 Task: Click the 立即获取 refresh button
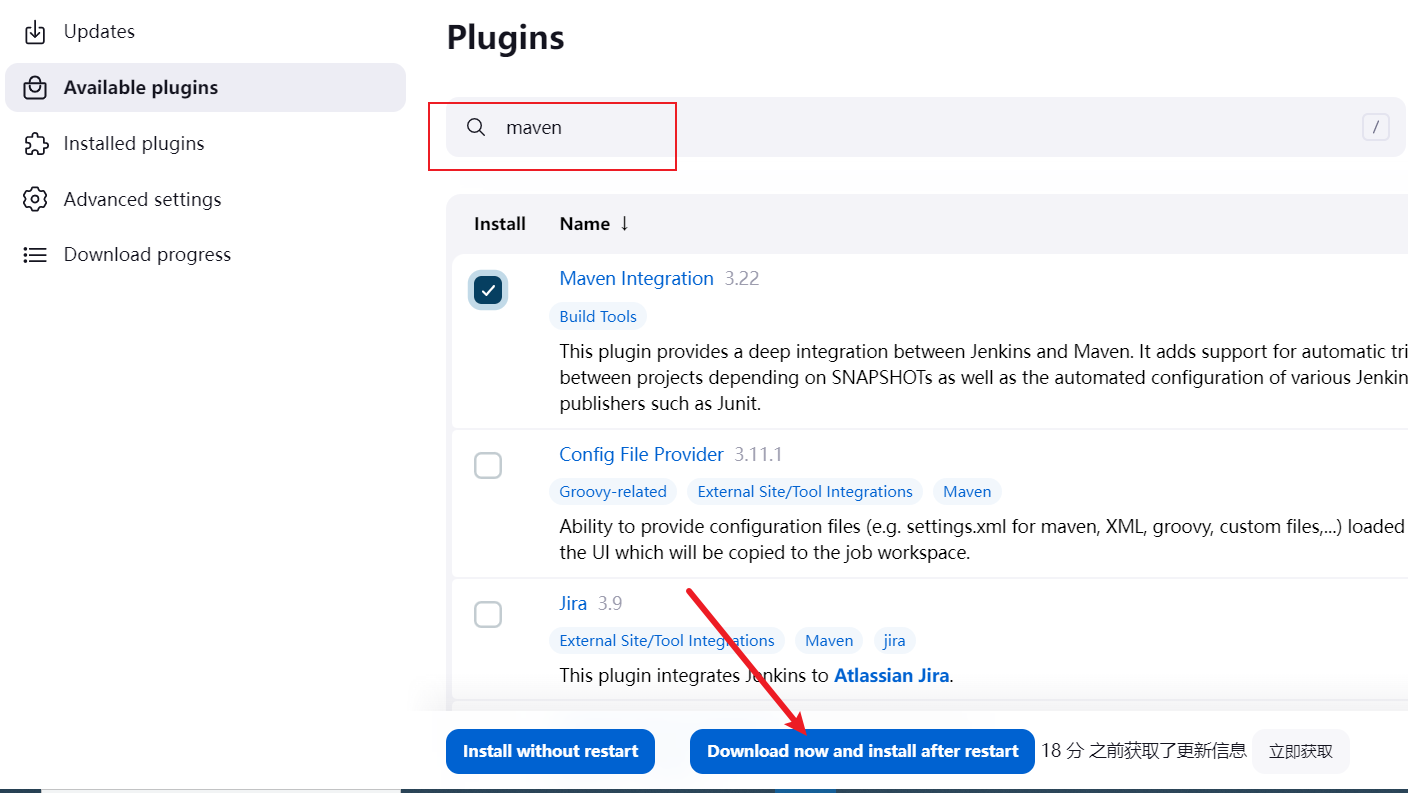point(1300,751)
